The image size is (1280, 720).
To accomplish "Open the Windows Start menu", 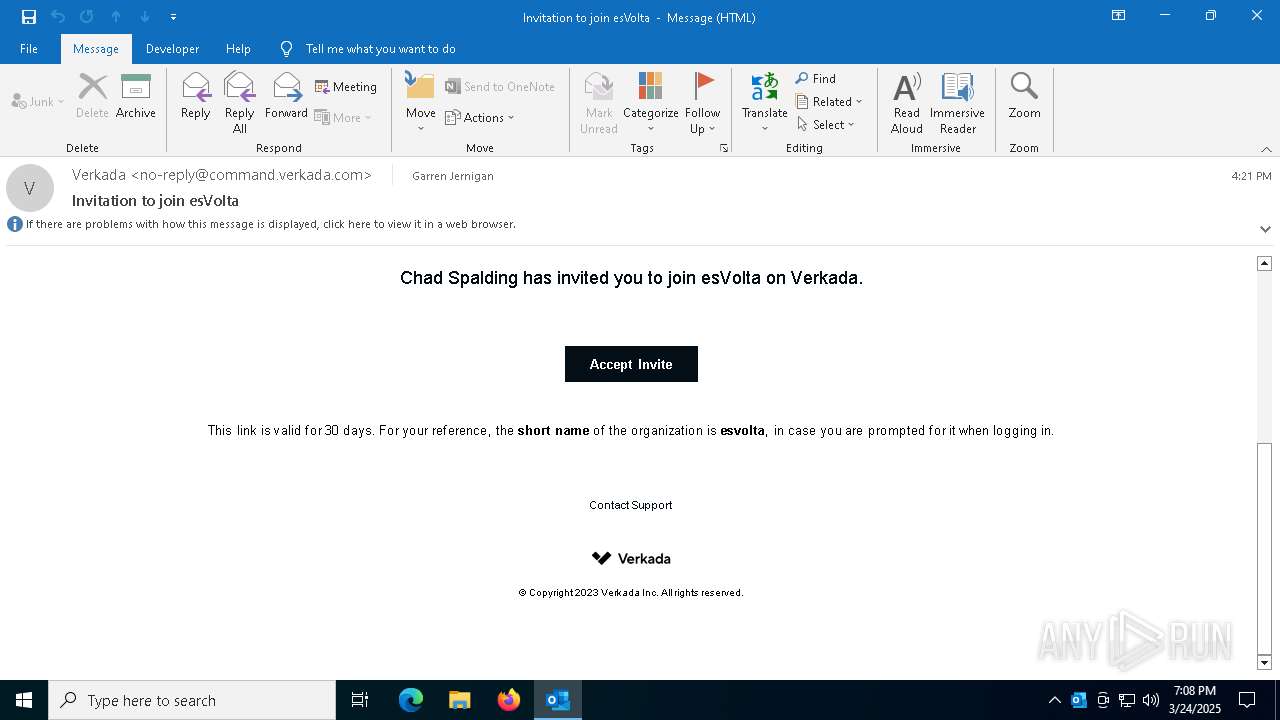I will point(24,700).
